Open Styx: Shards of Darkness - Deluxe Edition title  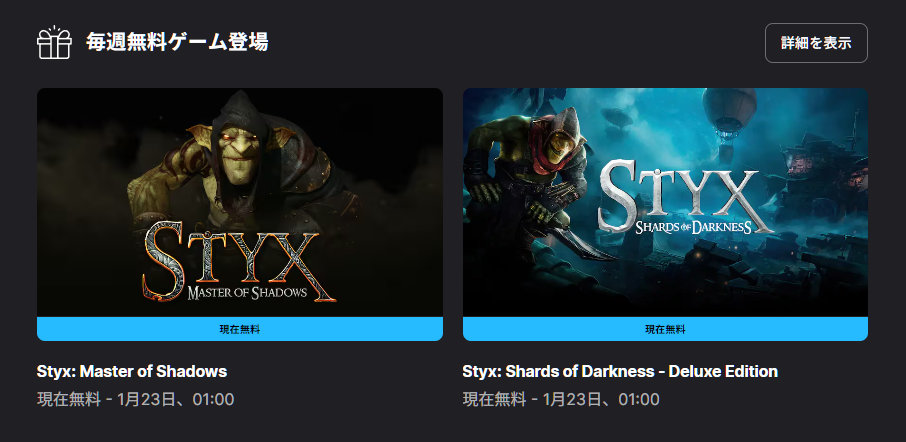point(620,371)
